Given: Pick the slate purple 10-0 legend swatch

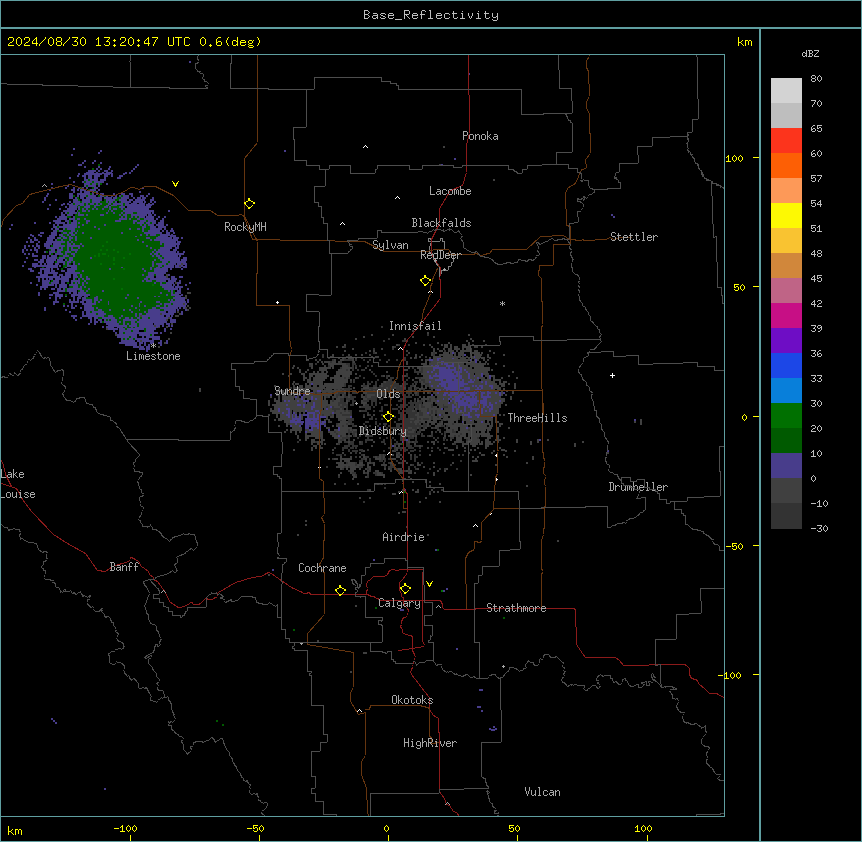Looking at the screenshot, I should [786, 466].
